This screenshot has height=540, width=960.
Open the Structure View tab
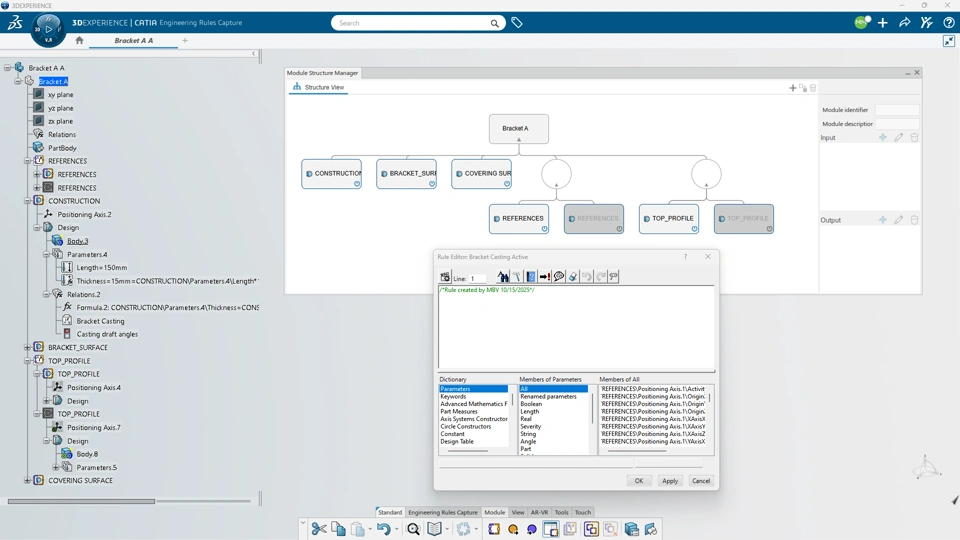[x=318, y=88]
